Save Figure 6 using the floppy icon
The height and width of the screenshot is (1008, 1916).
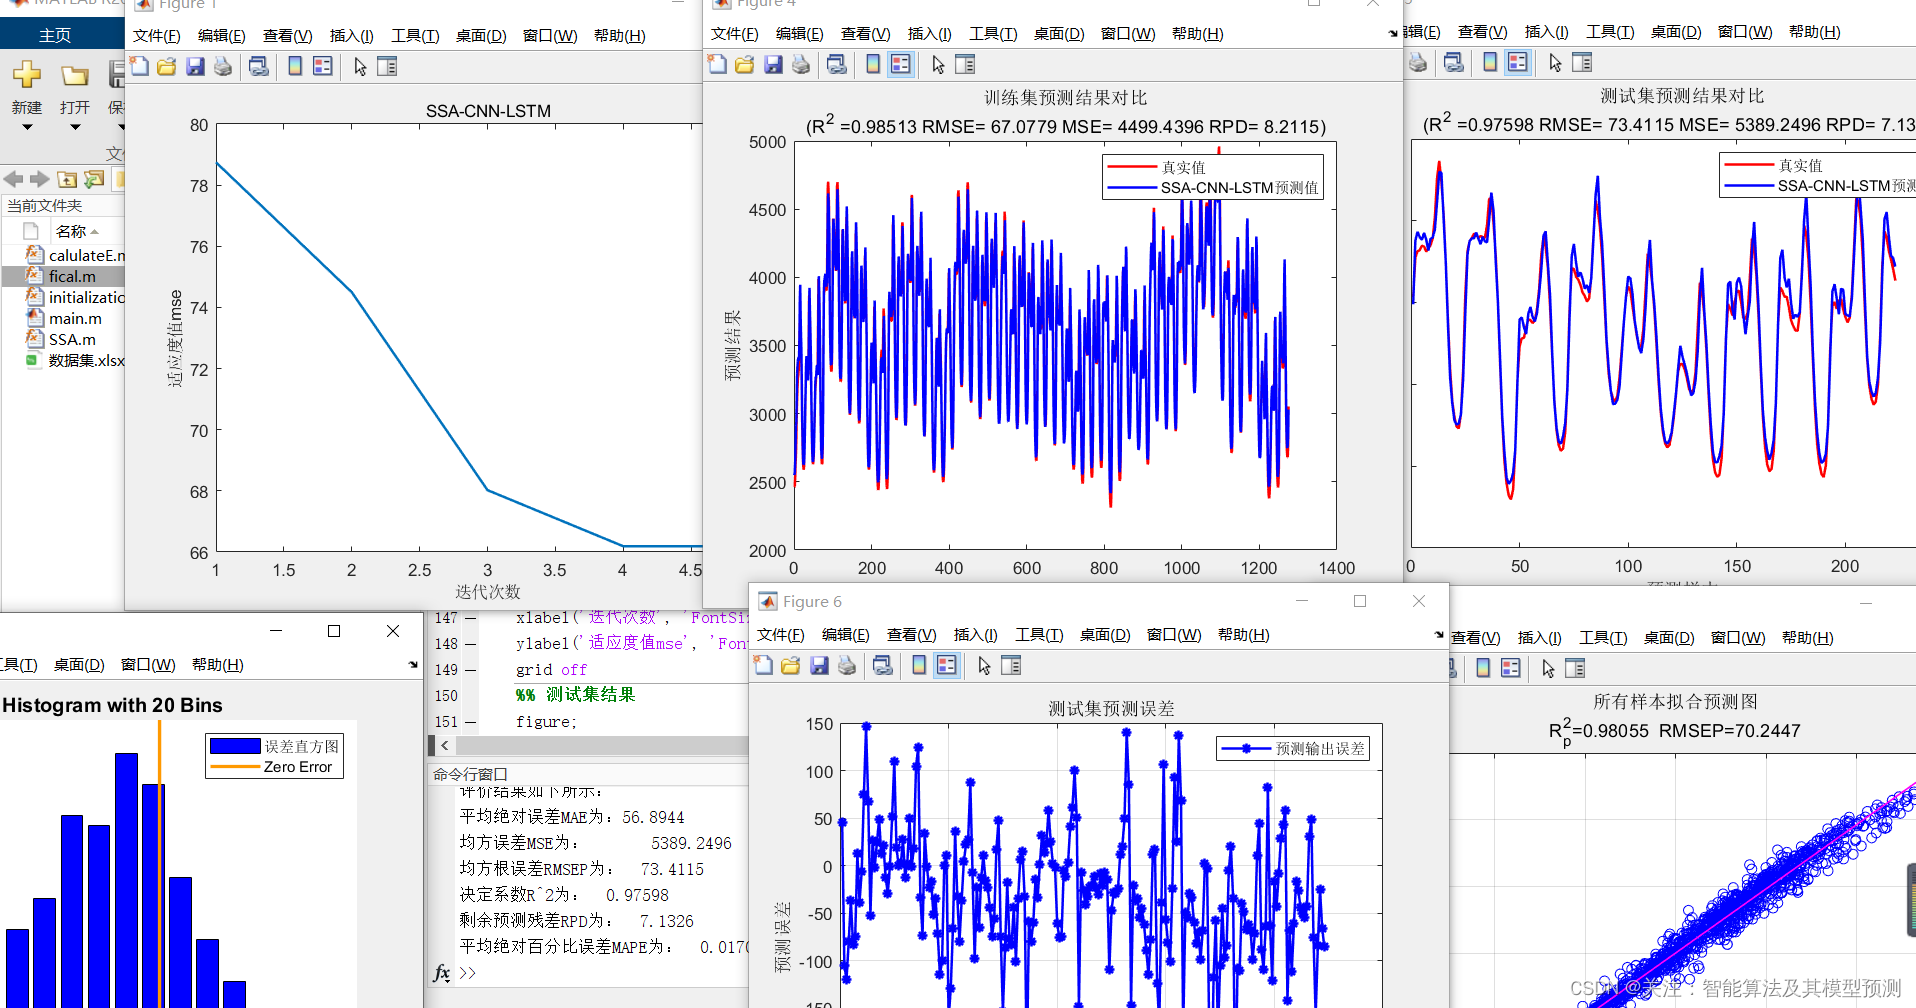(x=819, y=665)
